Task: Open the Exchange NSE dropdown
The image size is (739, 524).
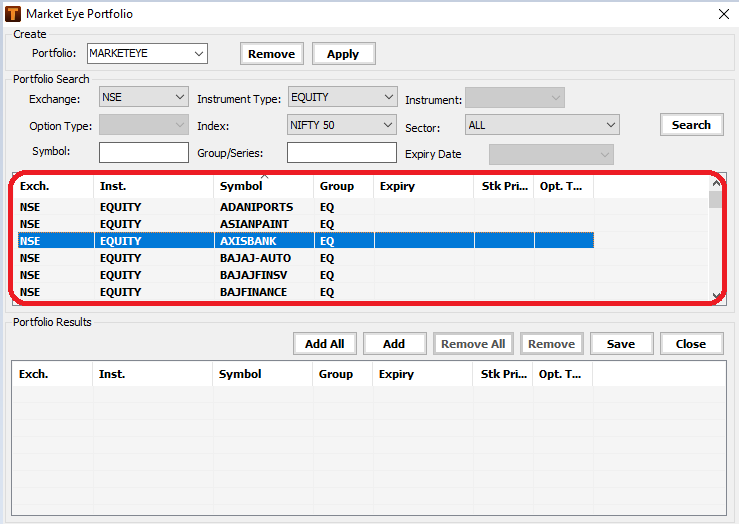Action: coord(144,97)
